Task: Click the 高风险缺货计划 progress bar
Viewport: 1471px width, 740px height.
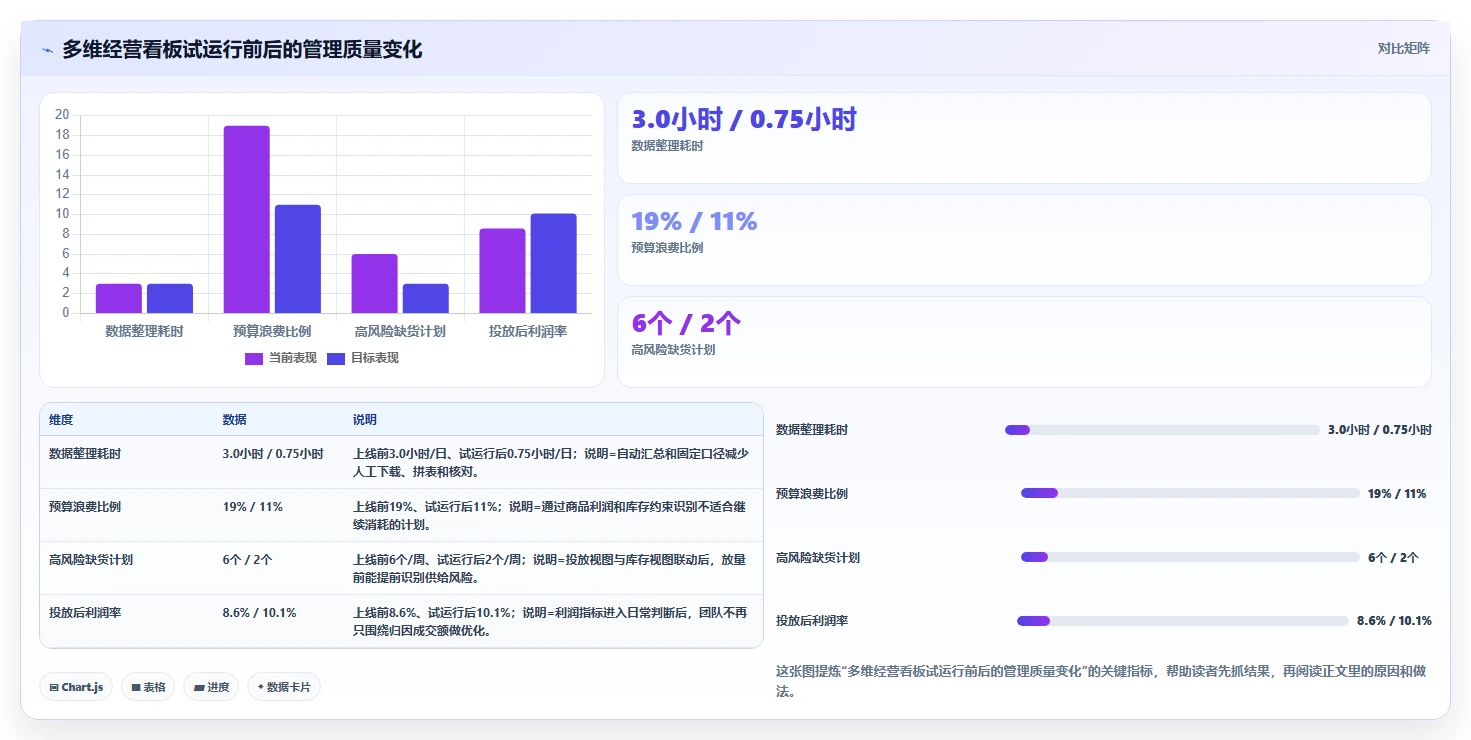Action: (1190, 557)
